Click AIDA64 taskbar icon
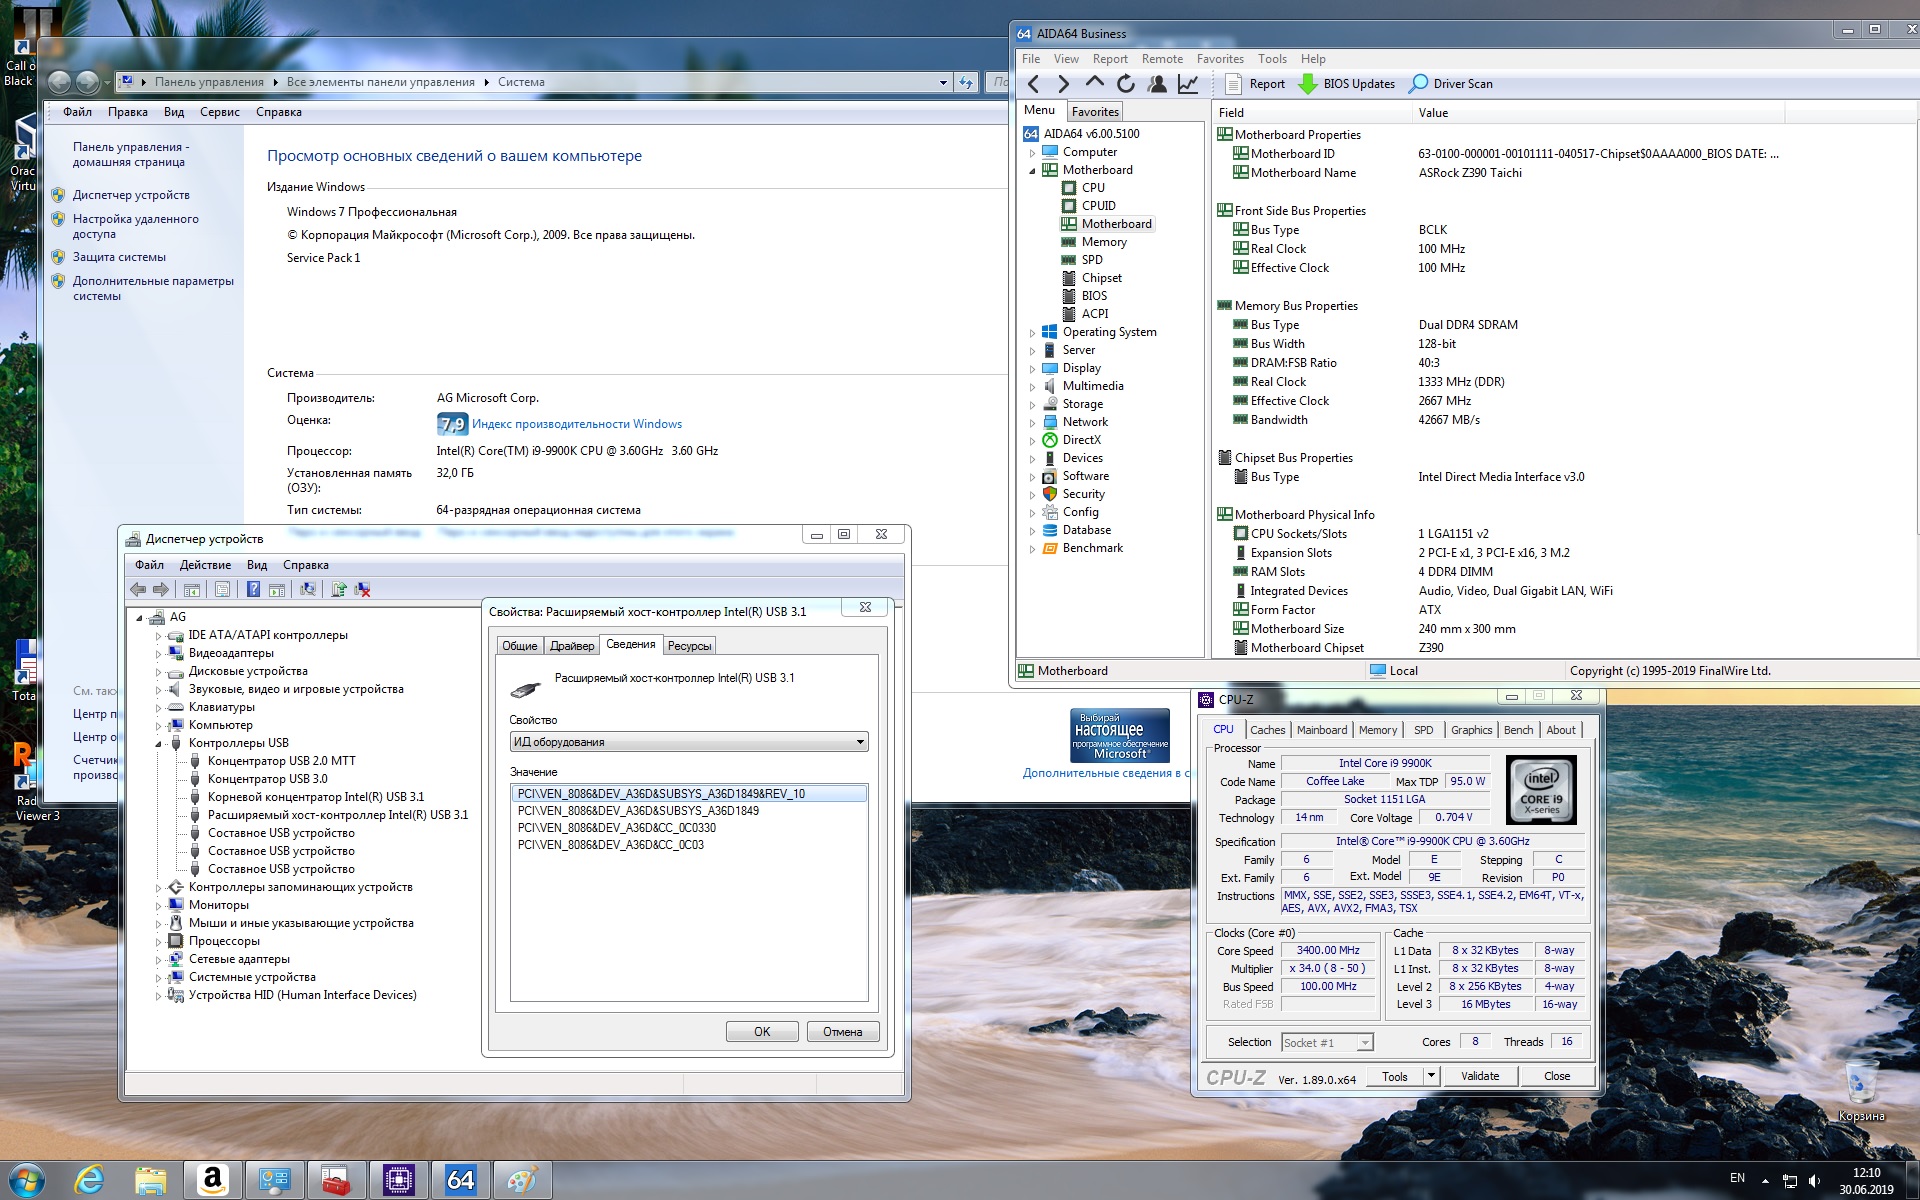The image size is (1920, 1200). (x=459, y=1180)
